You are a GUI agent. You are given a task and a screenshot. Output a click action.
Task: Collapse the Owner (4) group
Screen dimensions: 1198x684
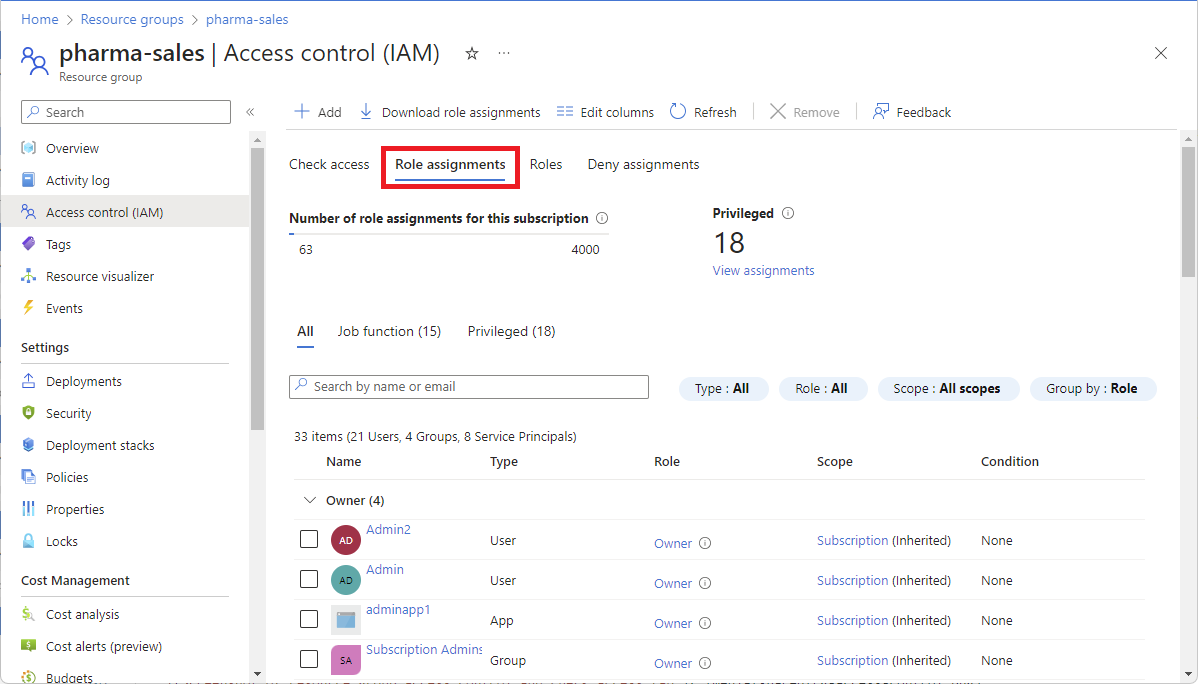[x=309, y=501]
